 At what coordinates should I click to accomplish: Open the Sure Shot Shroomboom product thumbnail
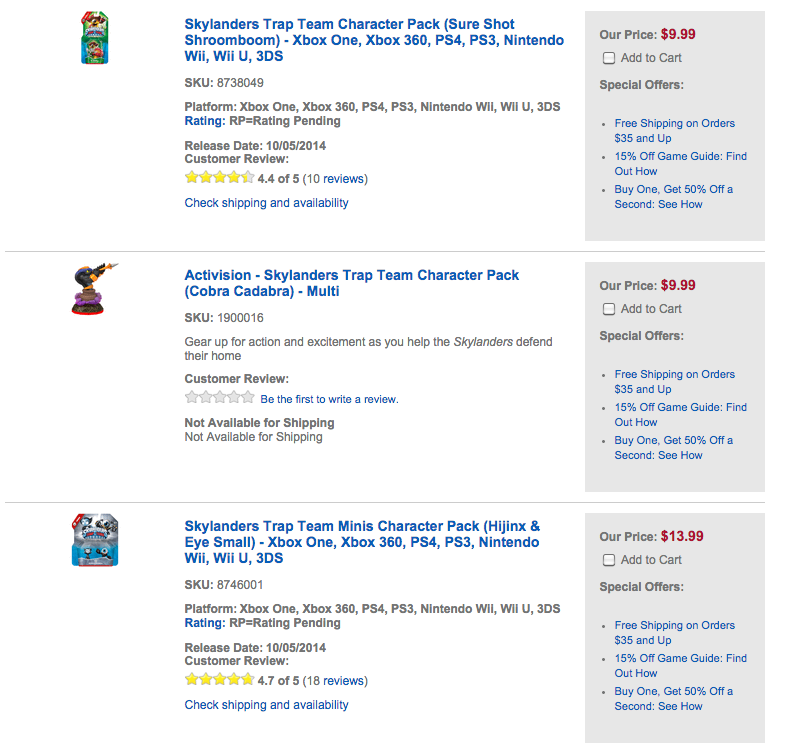(96, 40)
